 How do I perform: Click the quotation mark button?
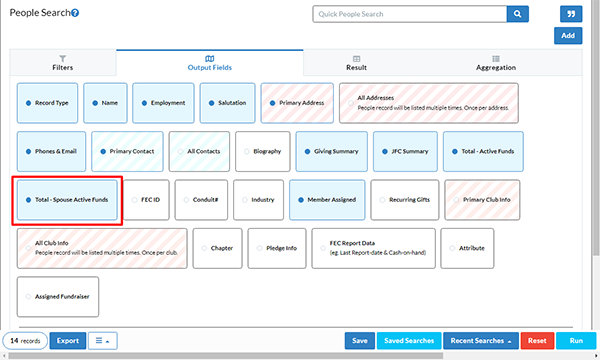click(571, 14)
